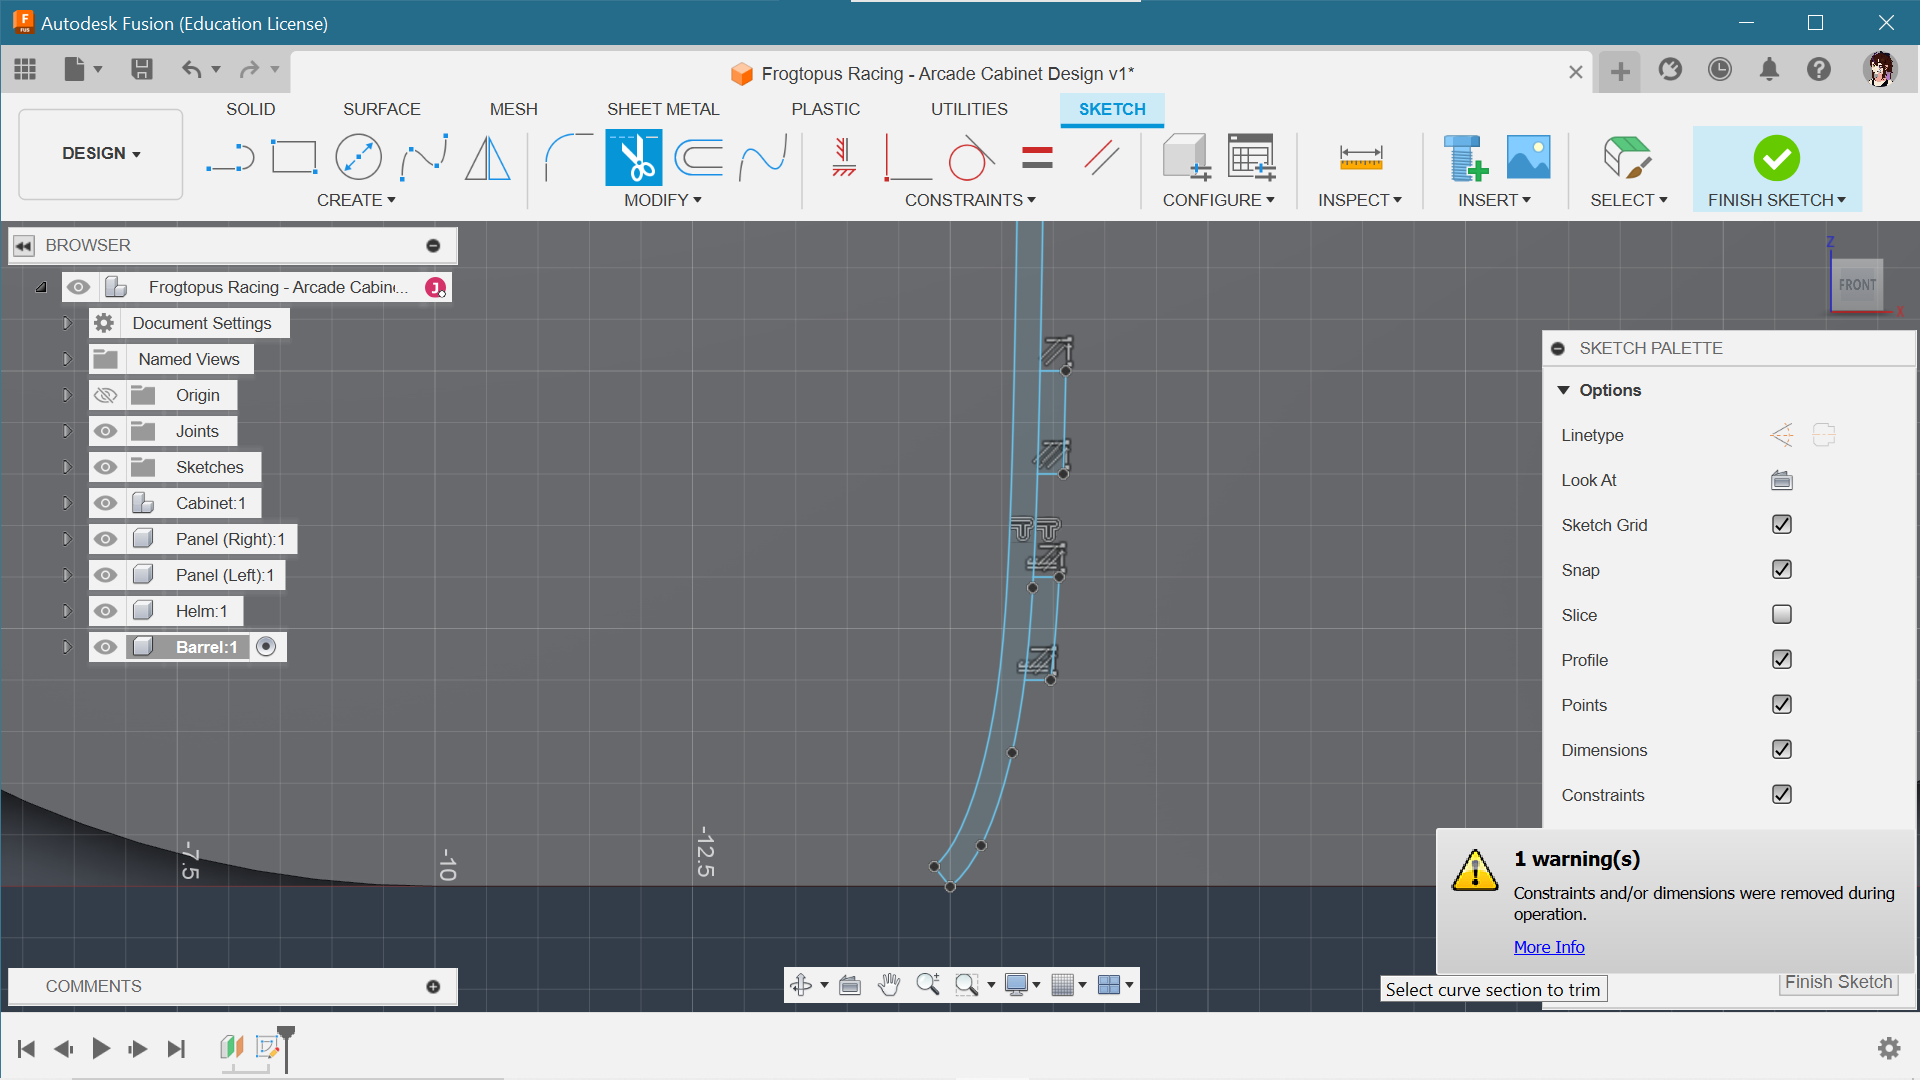1920x1080 pixels.
Task: Switch to the SURFACE tab
Action: pos(381,109)
